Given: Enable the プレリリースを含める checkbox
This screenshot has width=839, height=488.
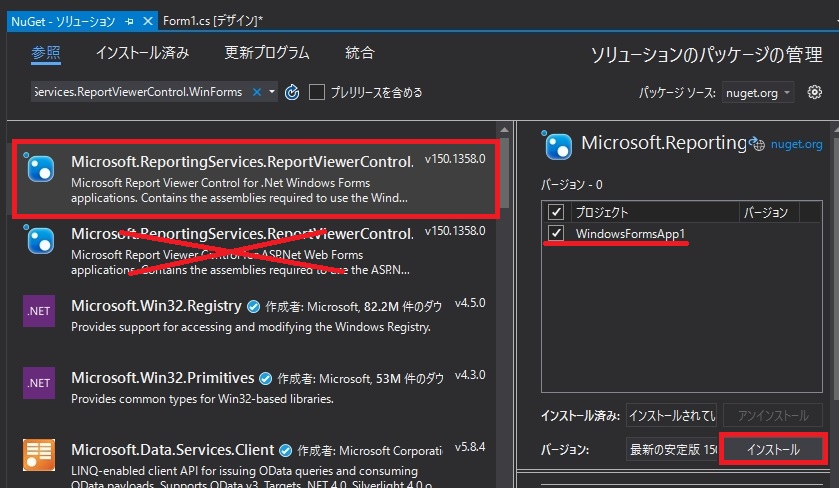Looking at the screenshot, I should coord(317,92).
